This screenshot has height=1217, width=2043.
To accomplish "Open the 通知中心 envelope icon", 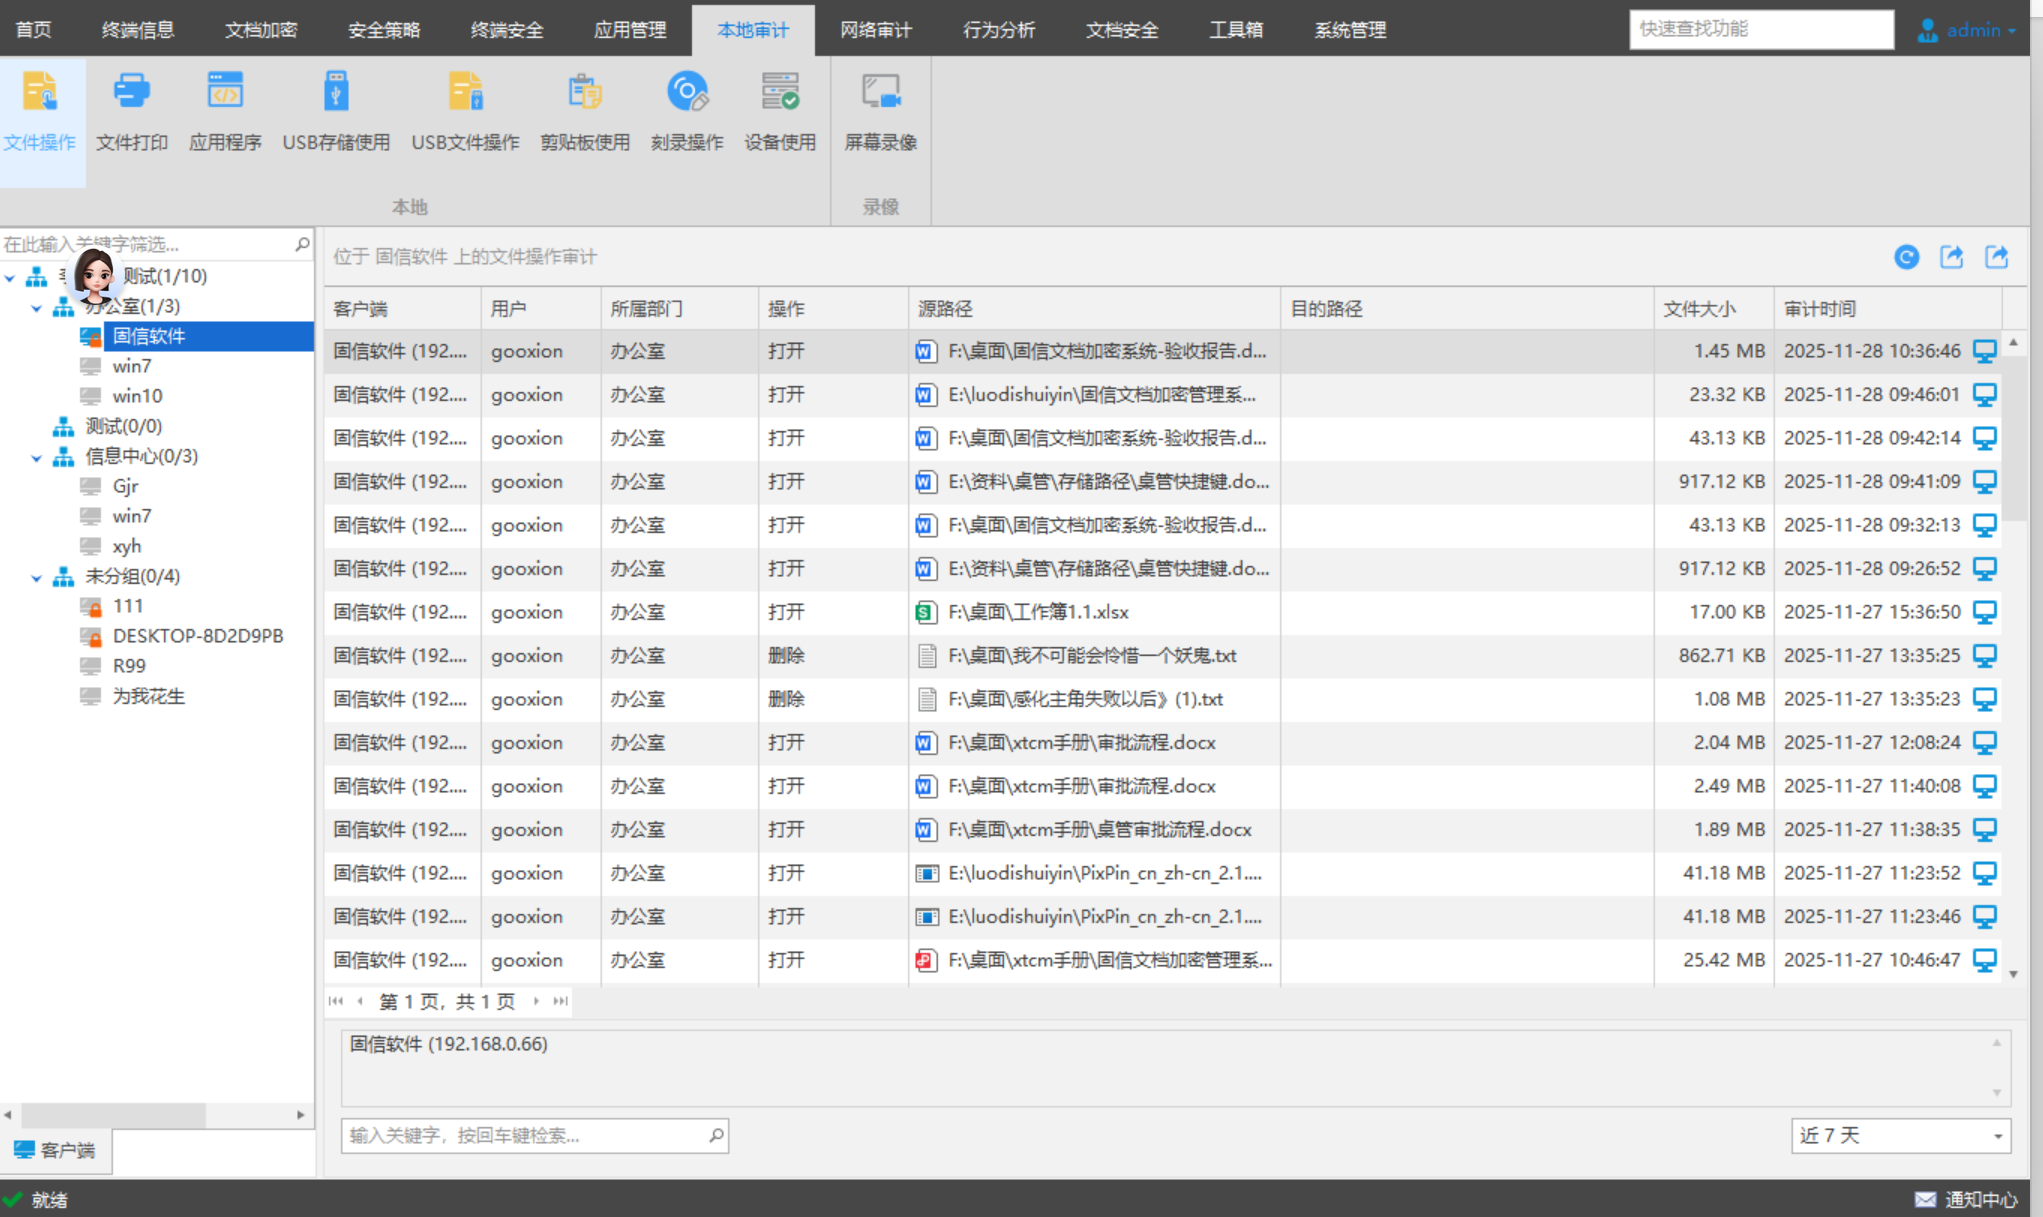I will pyautogui.click(x=1925, y=1199).
